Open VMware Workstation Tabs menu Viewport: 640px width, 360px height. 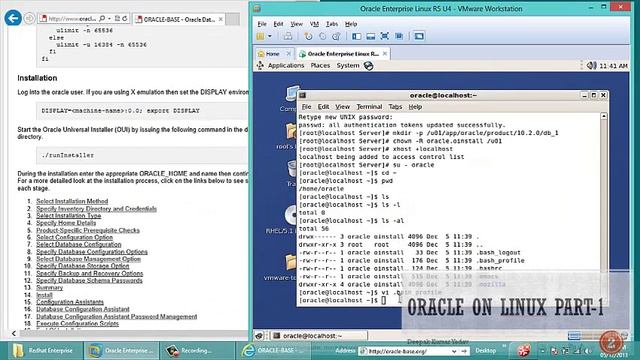(332, 24)
